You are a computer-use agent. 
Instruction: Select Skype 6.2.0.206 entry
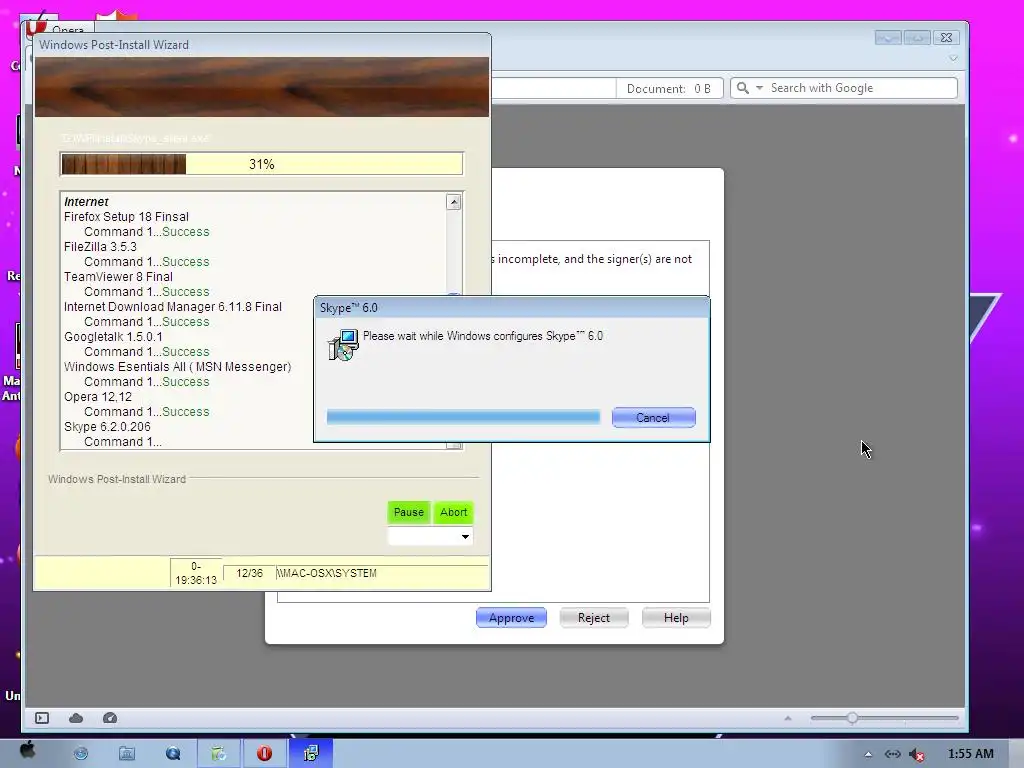pos(107,427)
